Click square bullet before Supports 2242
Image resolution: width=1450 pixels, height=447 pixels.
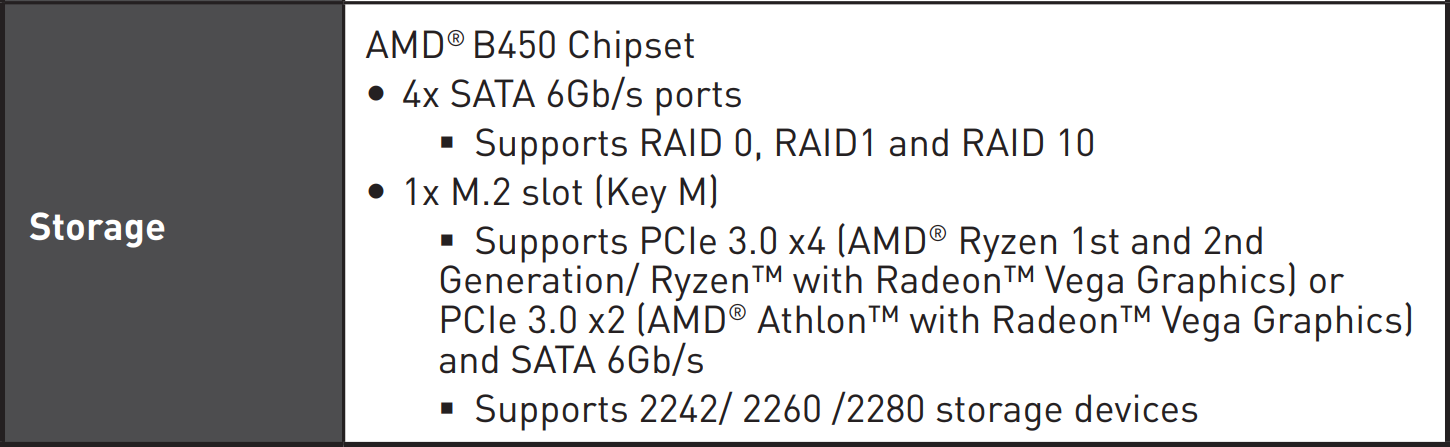tap(448, 410)
